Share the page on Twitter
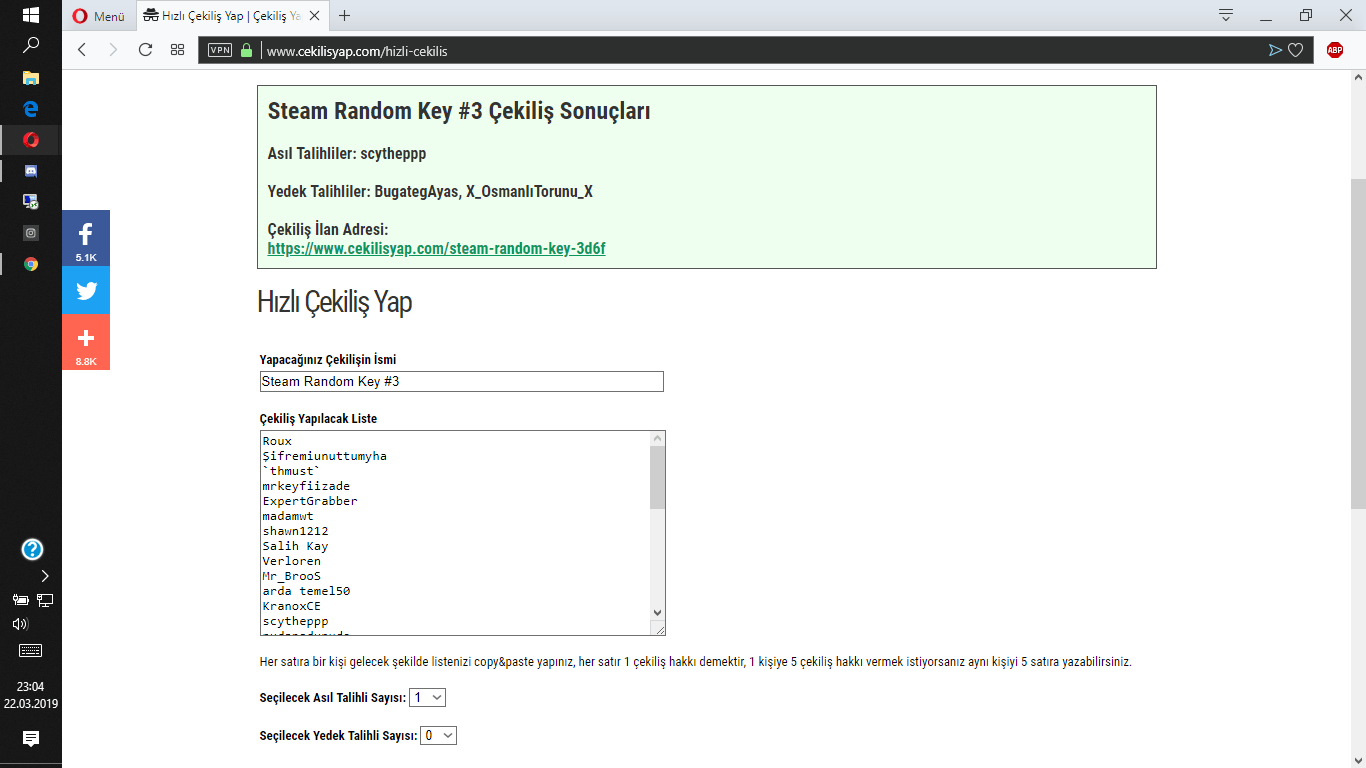 pyautogui.click(x=86, y=290)
